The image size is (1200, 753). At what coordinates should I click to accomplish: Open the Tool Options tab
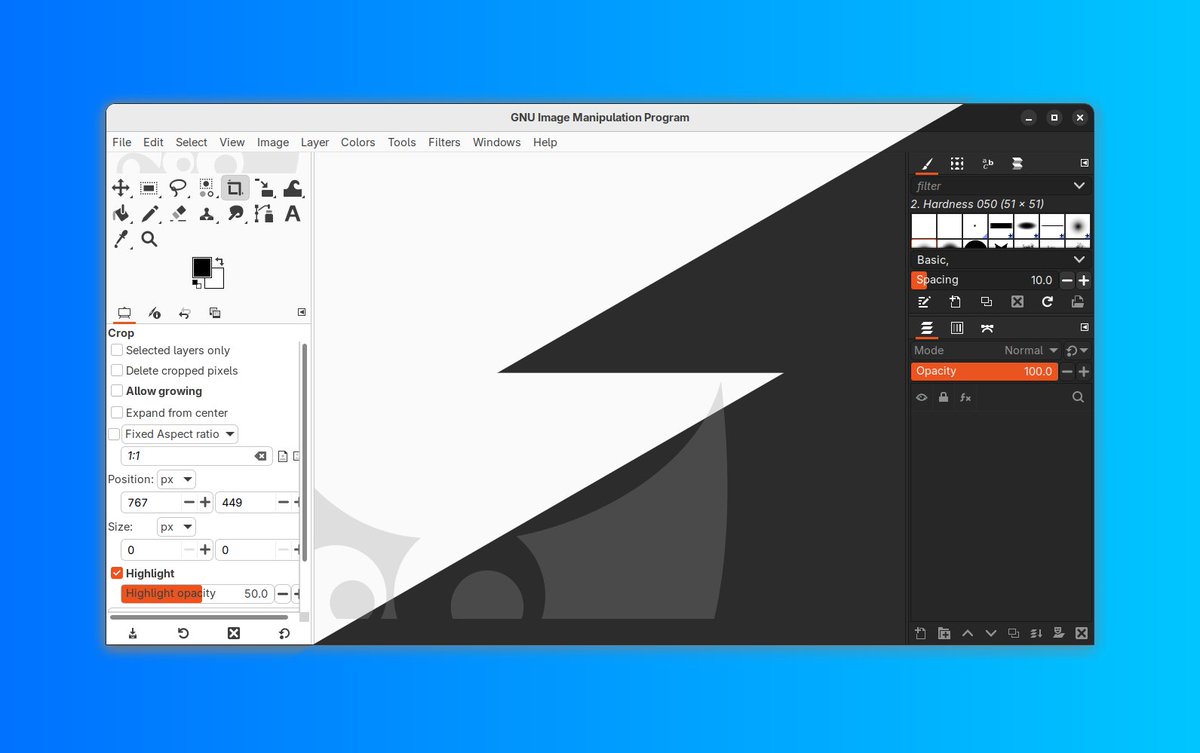pyautogui.click(x=124, y=313)
